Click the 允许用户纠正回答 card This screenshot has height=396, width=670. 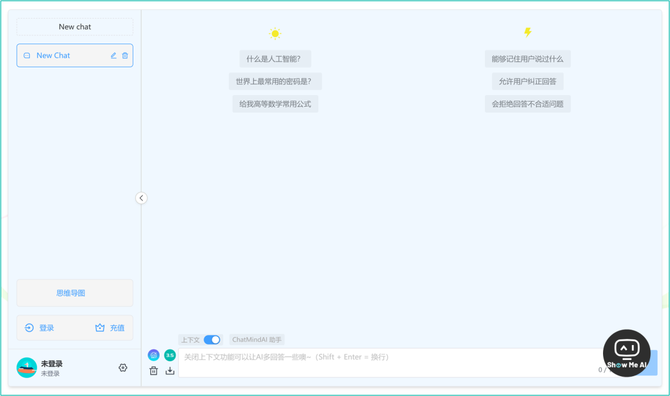click(x=528, y=81)
